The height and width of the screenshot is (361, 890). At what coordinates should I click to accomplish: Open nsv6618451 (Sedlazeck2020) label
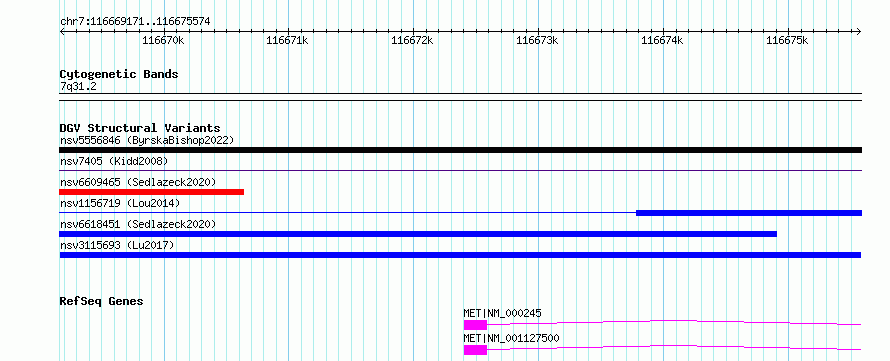(138, 224)
